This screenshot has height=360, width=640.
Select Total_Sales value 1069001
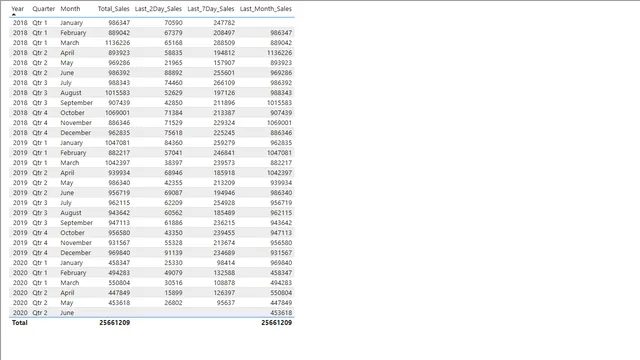[x=118, y=113]
